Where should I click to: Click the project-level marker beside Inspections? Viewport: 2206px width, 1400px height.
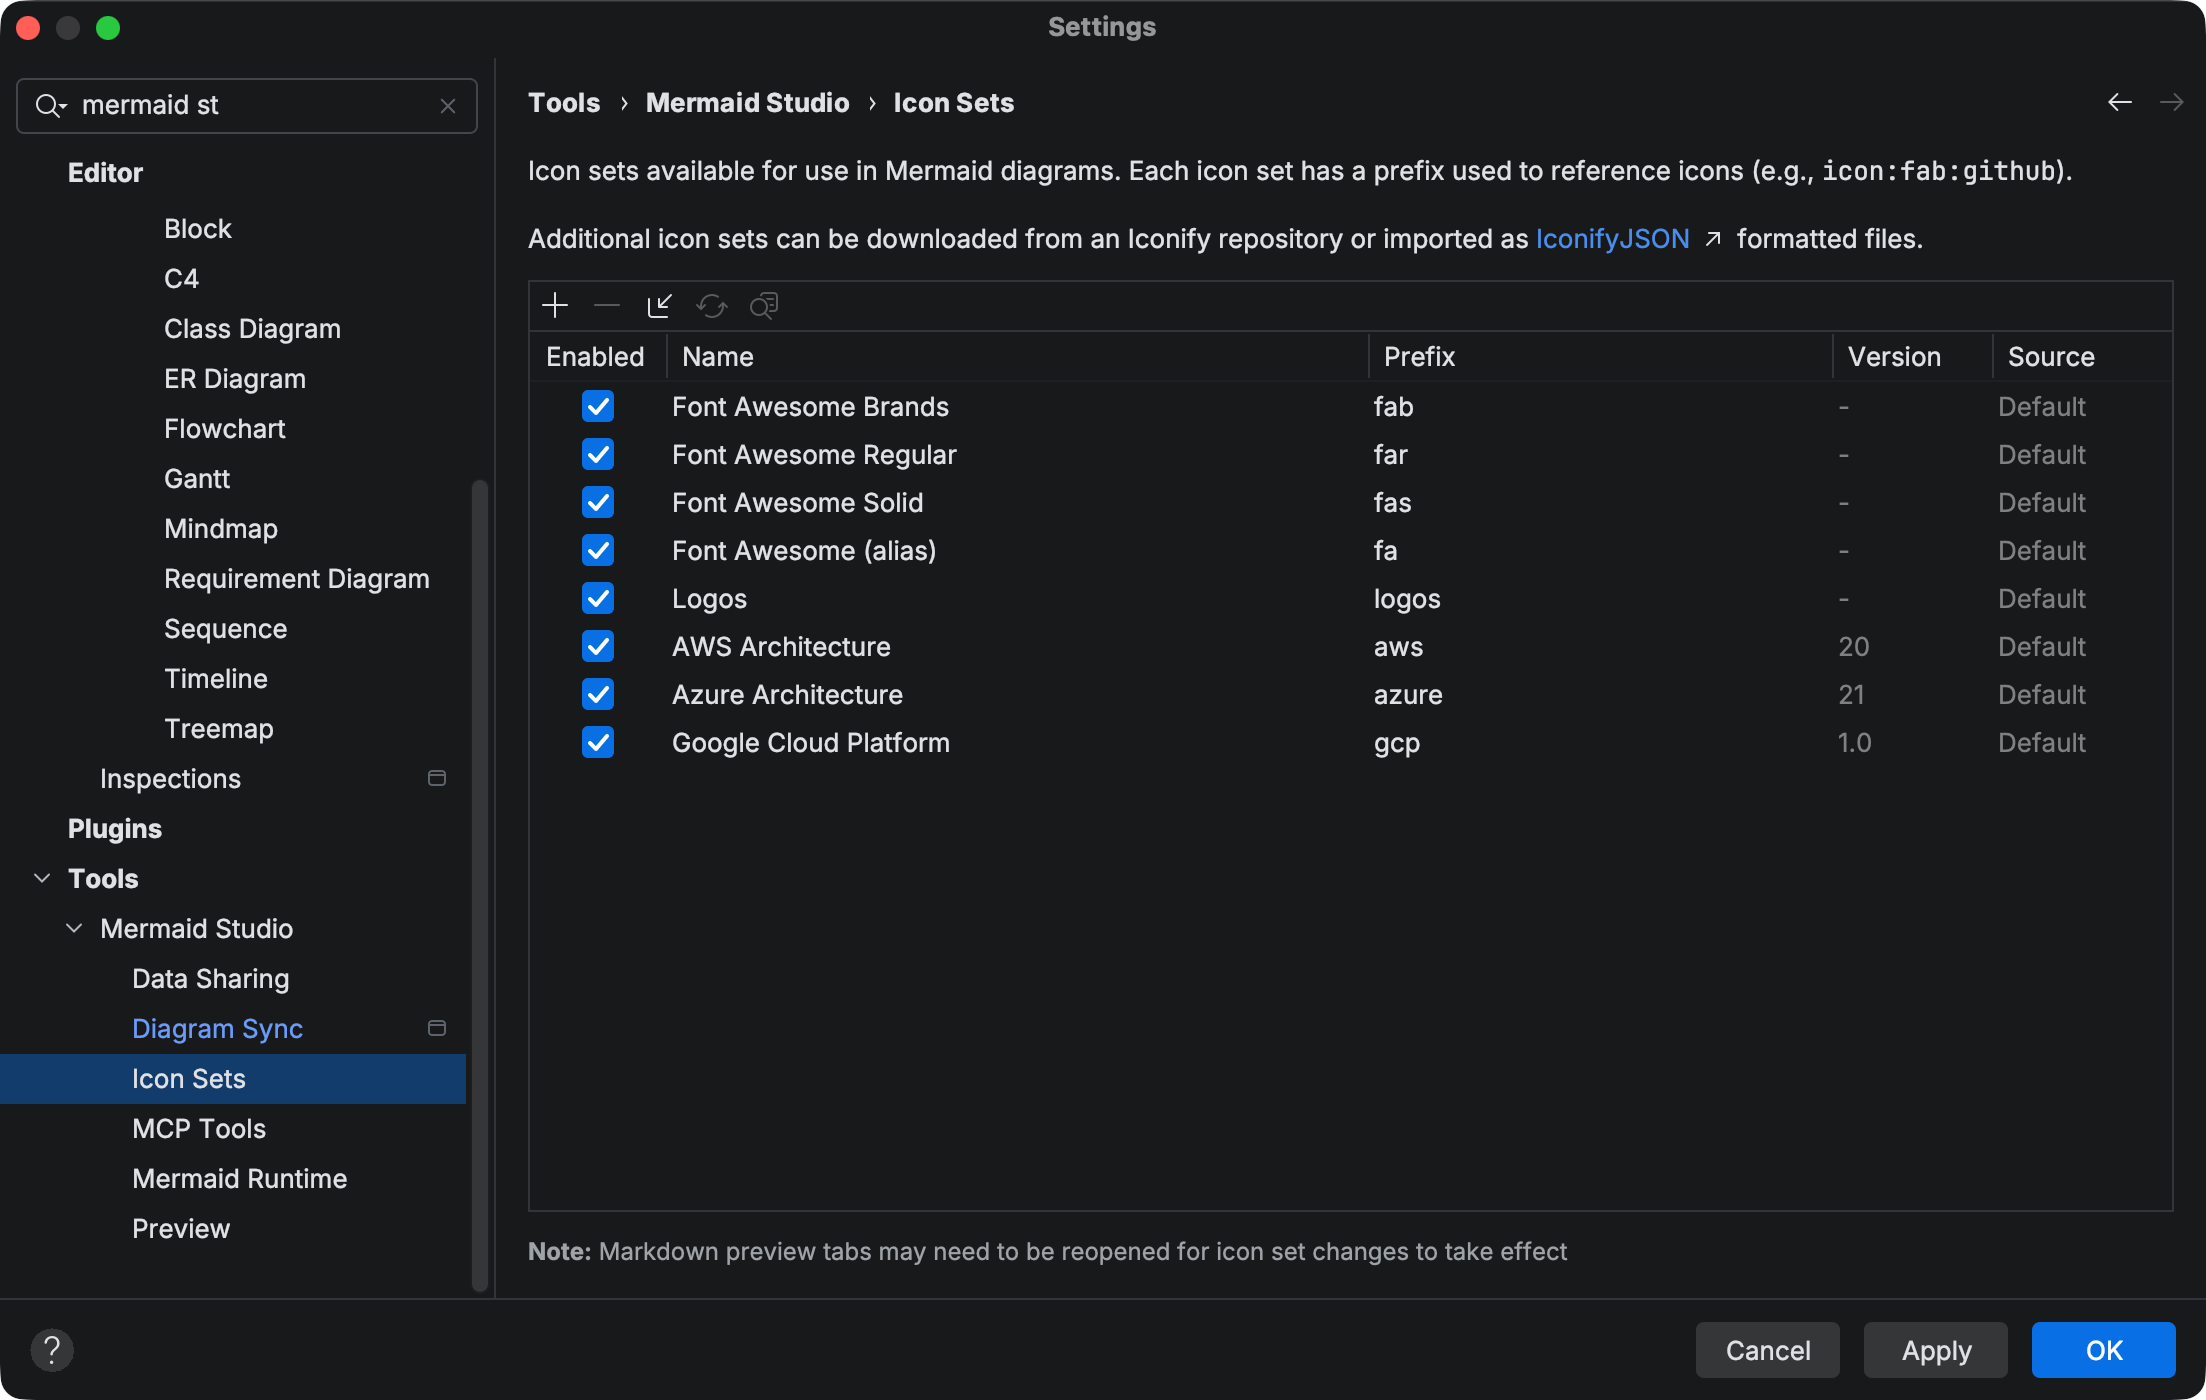[437, 778]
